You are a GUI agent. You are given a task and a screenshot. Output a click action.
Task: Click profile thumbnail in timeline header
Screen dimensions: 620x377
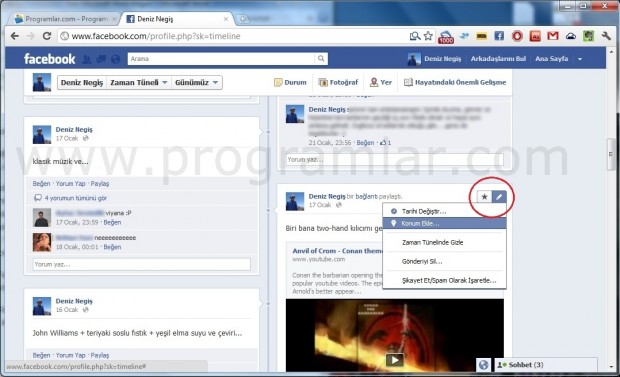click(42, 82)
